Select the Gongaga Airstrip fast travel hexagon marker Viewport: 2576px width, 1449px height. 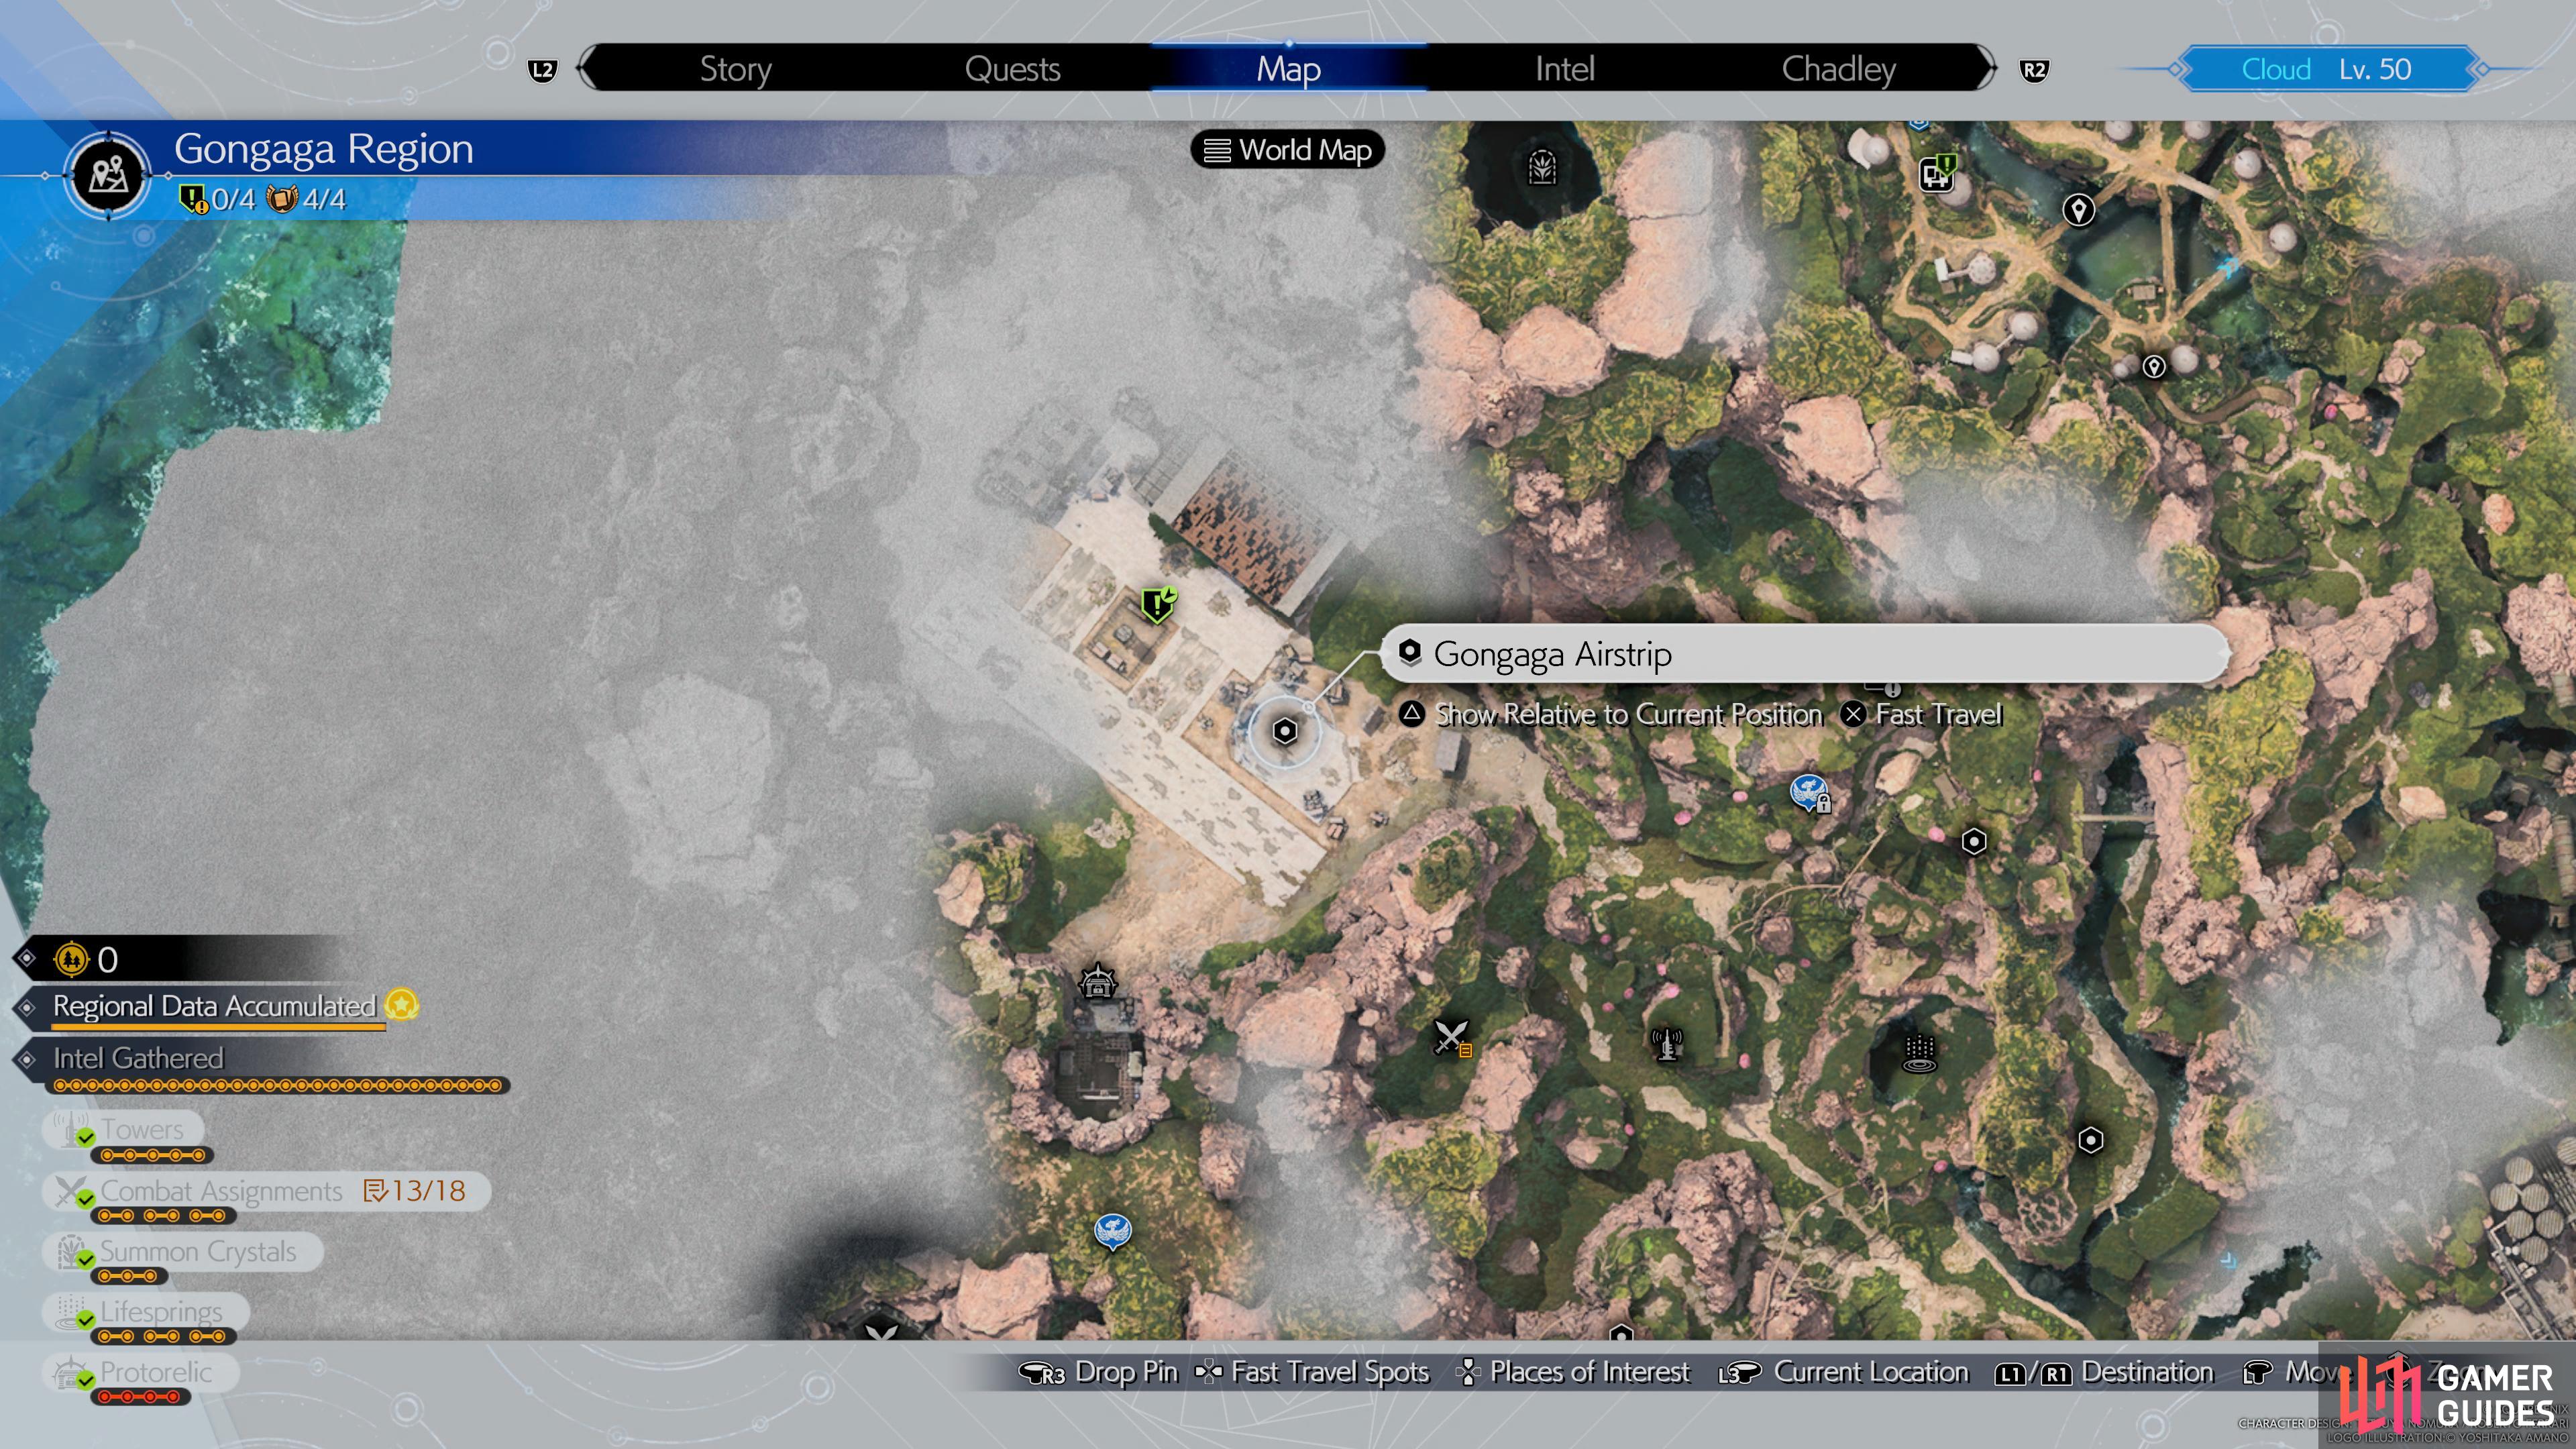coord(1285,731)
